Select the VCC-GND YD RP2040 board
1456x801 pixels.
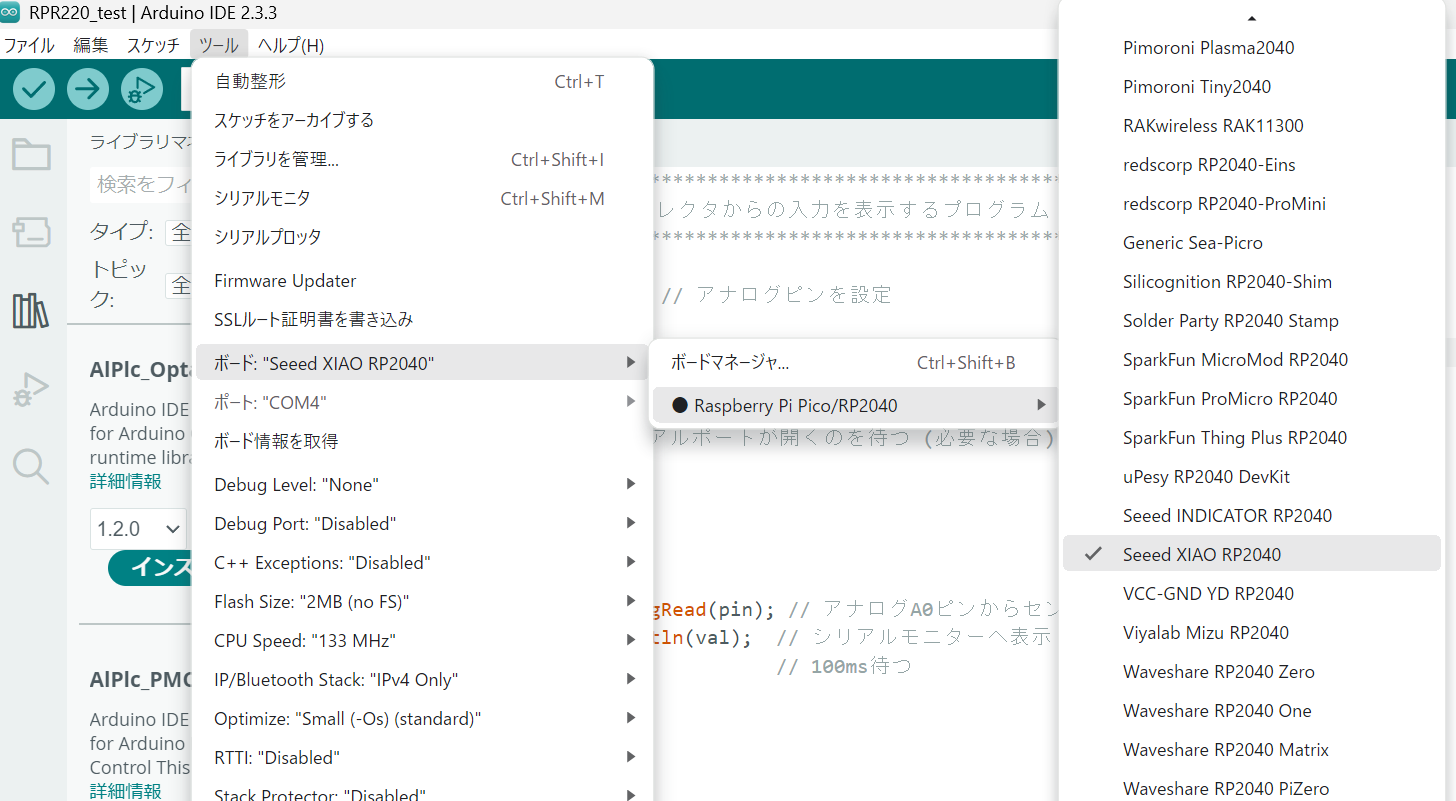1252,593
